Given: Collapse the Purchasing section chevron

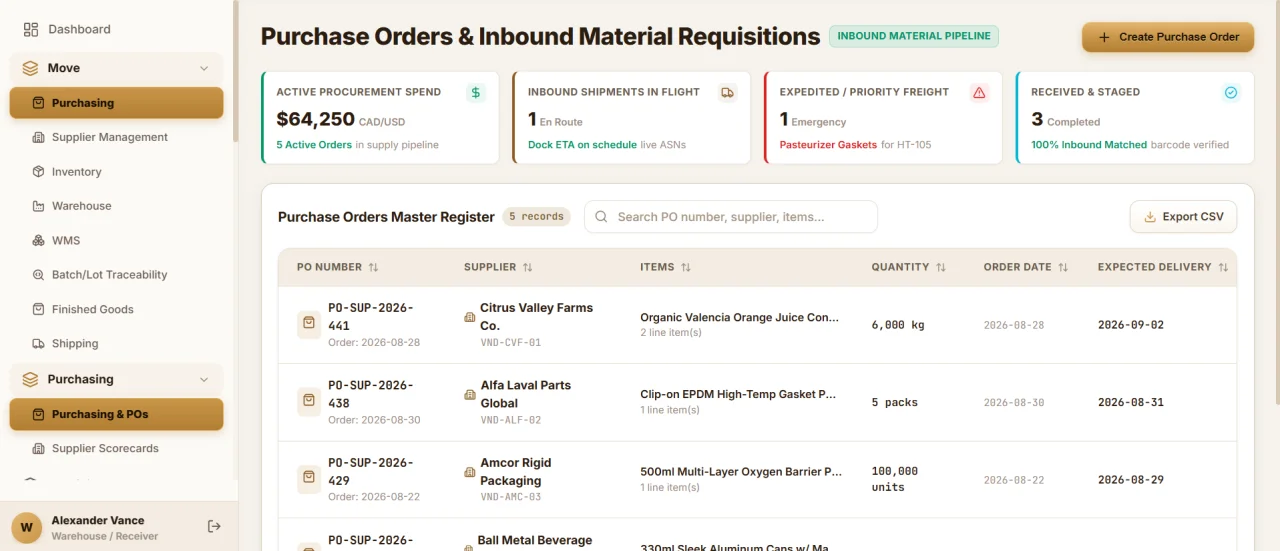Looking at the screenshot, I should pos(204,380).
